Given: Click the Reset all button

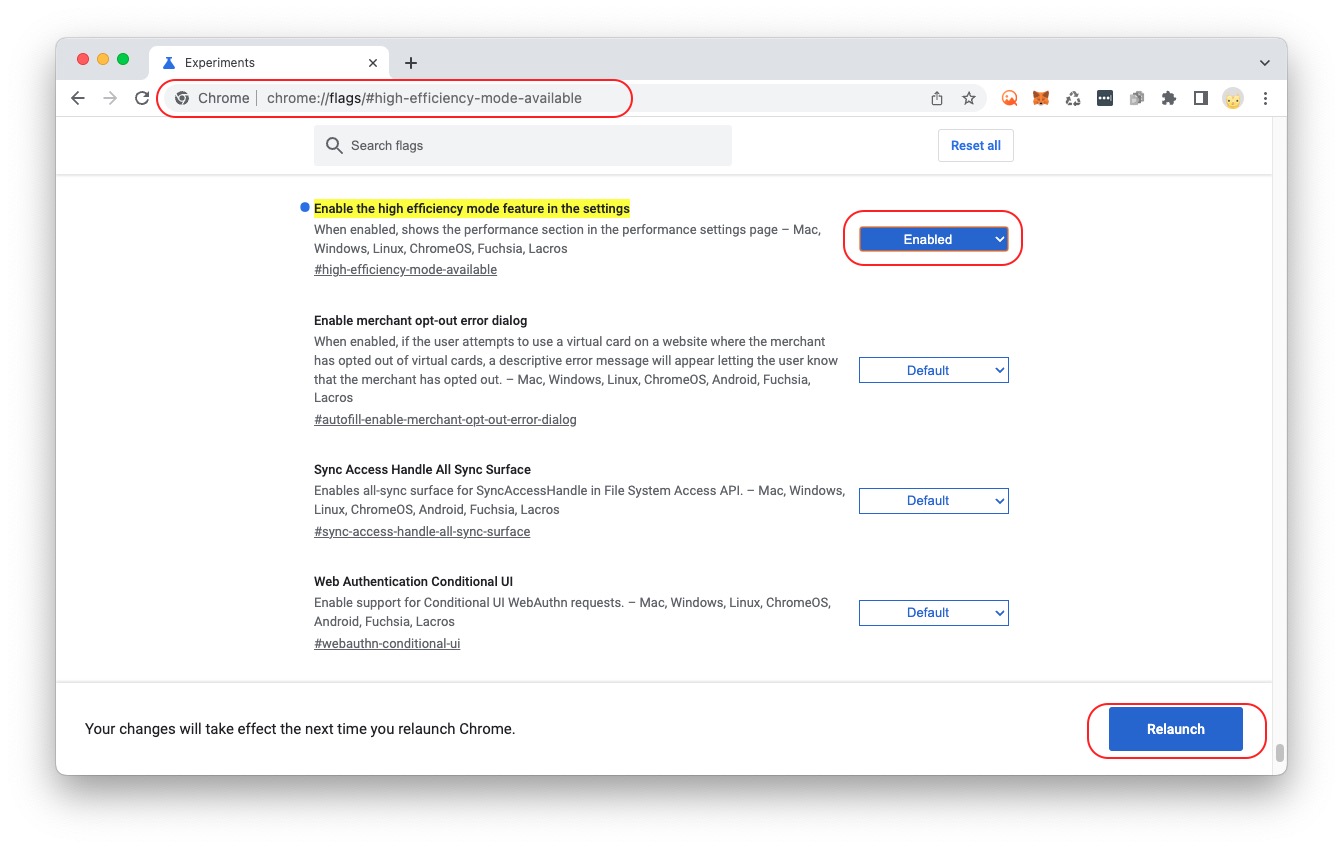Looking at the screenshot, I should 975,145.
